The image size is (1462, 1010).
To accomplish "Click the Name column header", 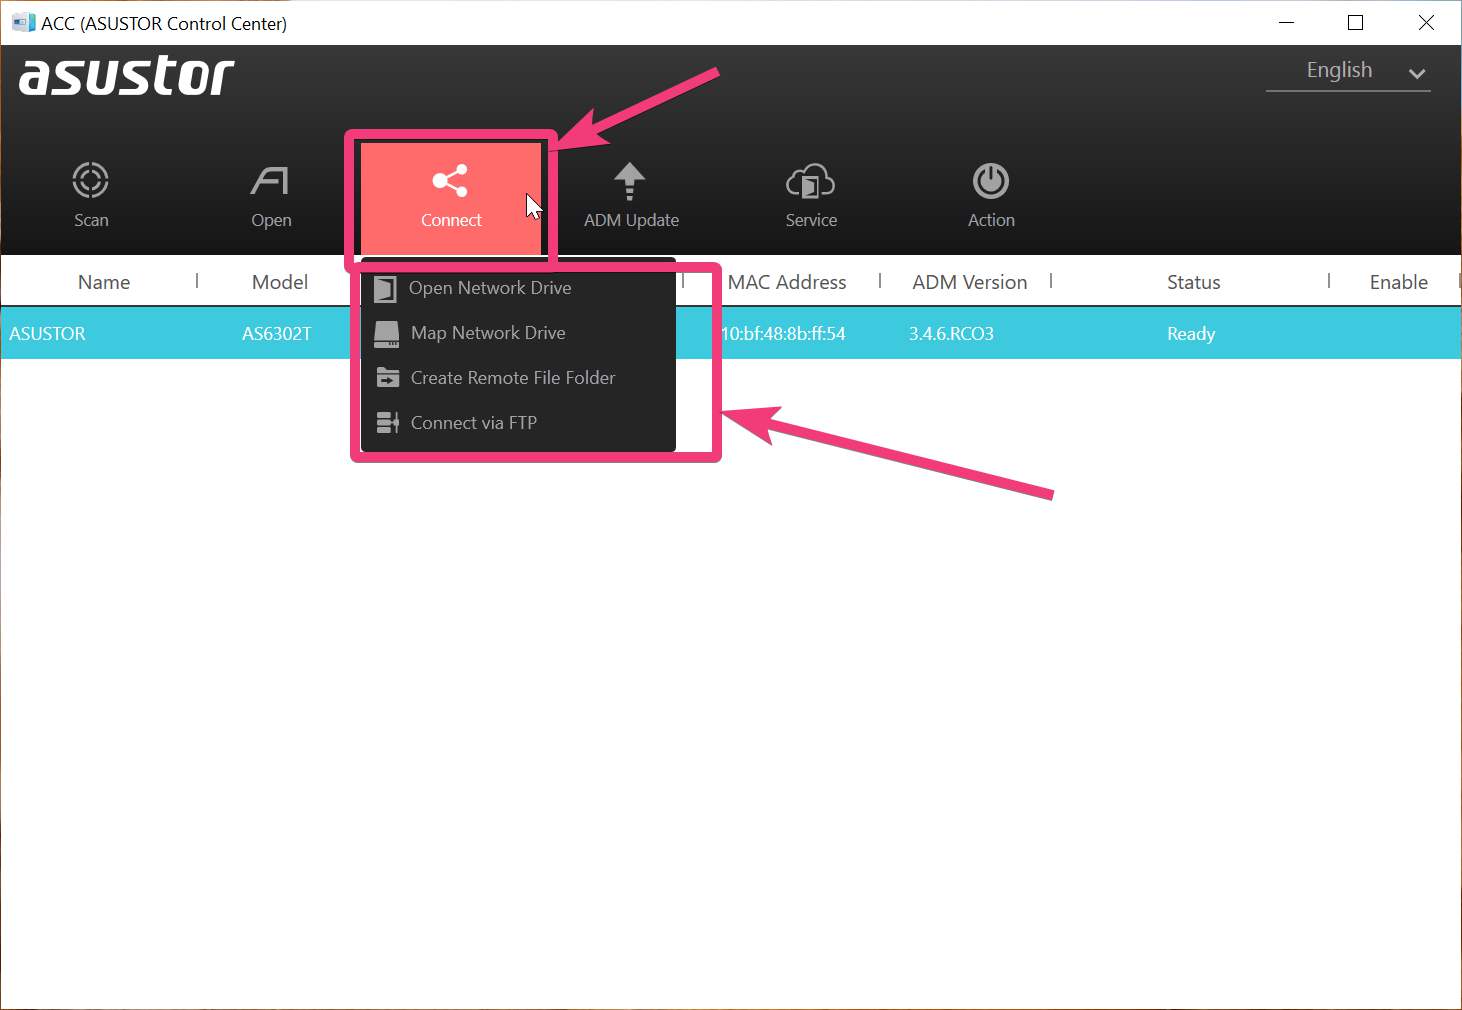I will tap(104, 282).
